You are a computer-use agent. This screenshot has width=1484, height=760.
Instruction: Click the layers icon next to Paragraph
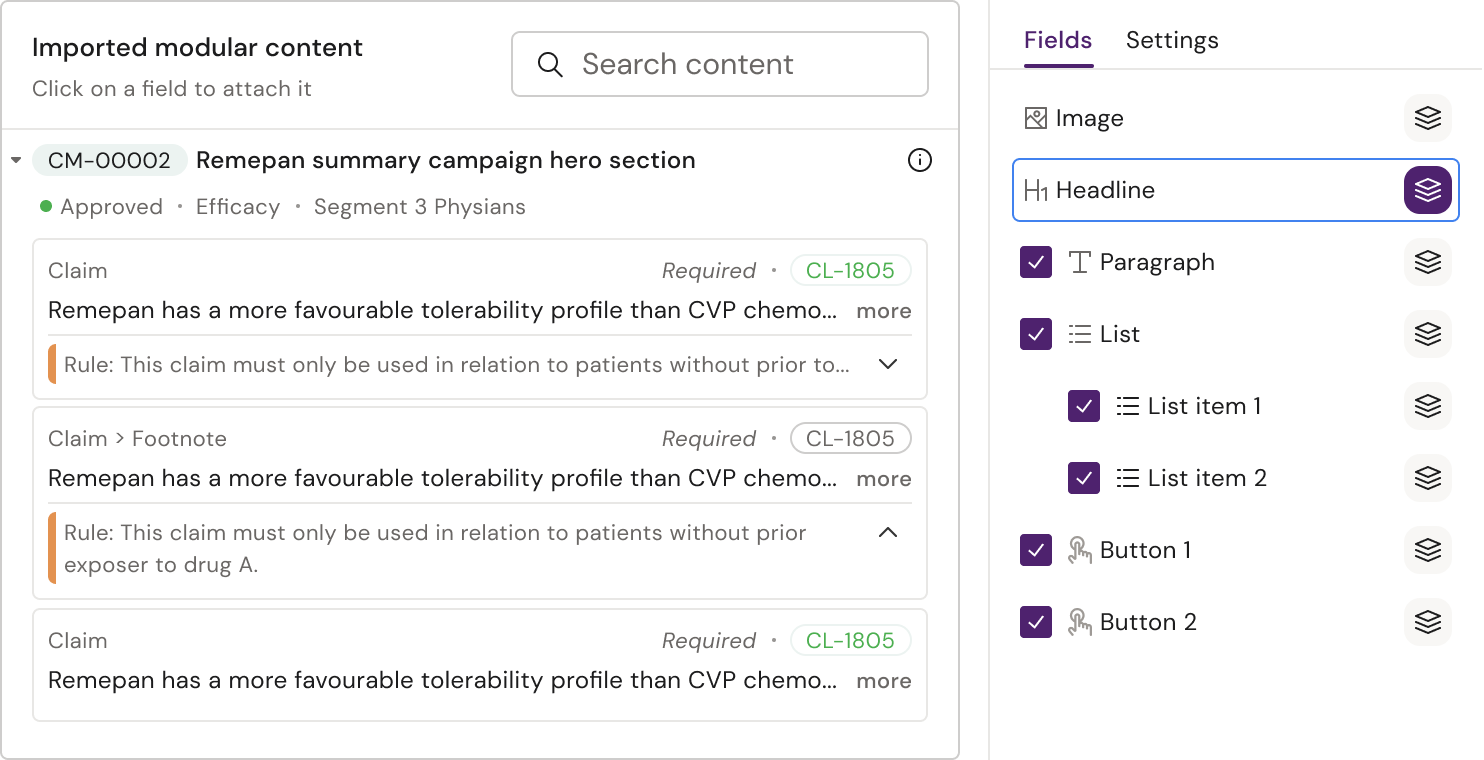1427,262
